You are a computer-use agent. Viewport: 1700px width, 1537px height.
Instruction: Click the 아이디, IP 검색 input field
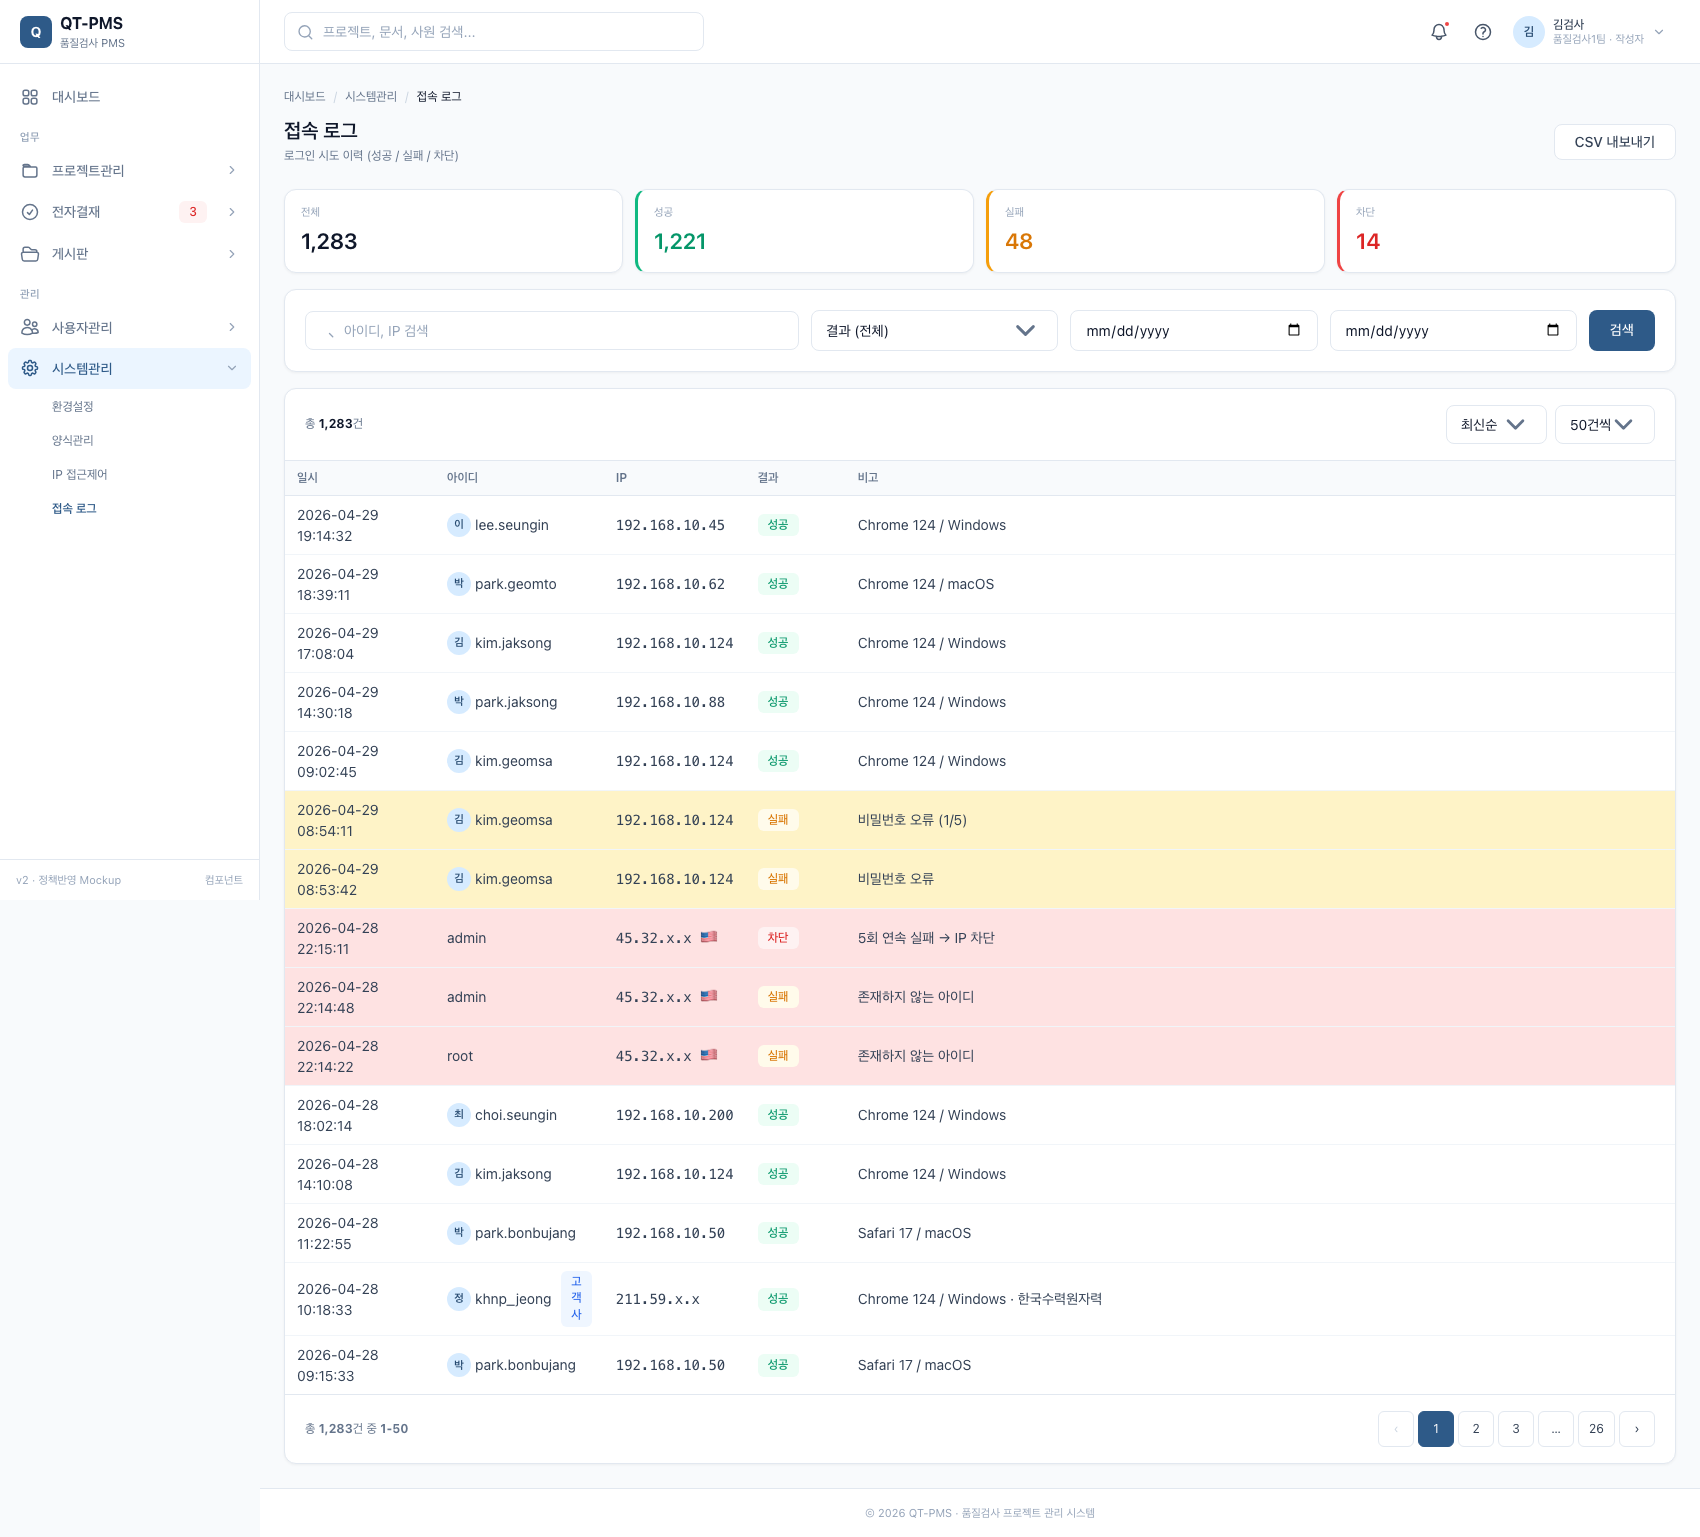pos(552,331)
